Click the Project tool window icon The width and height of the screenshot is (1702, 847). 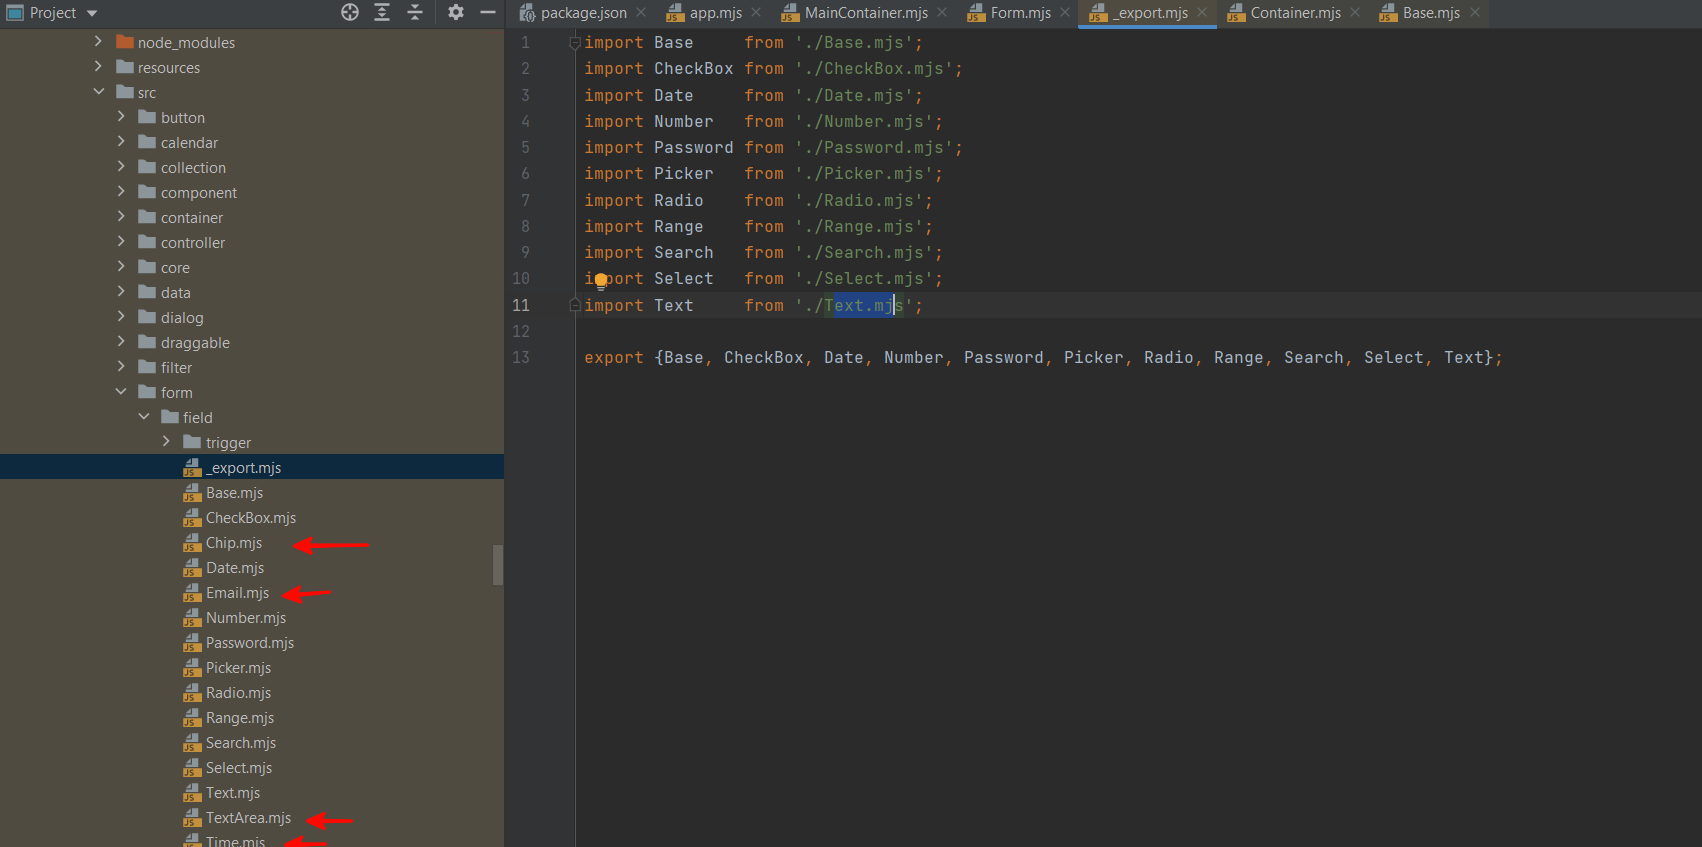click(15, 13)
